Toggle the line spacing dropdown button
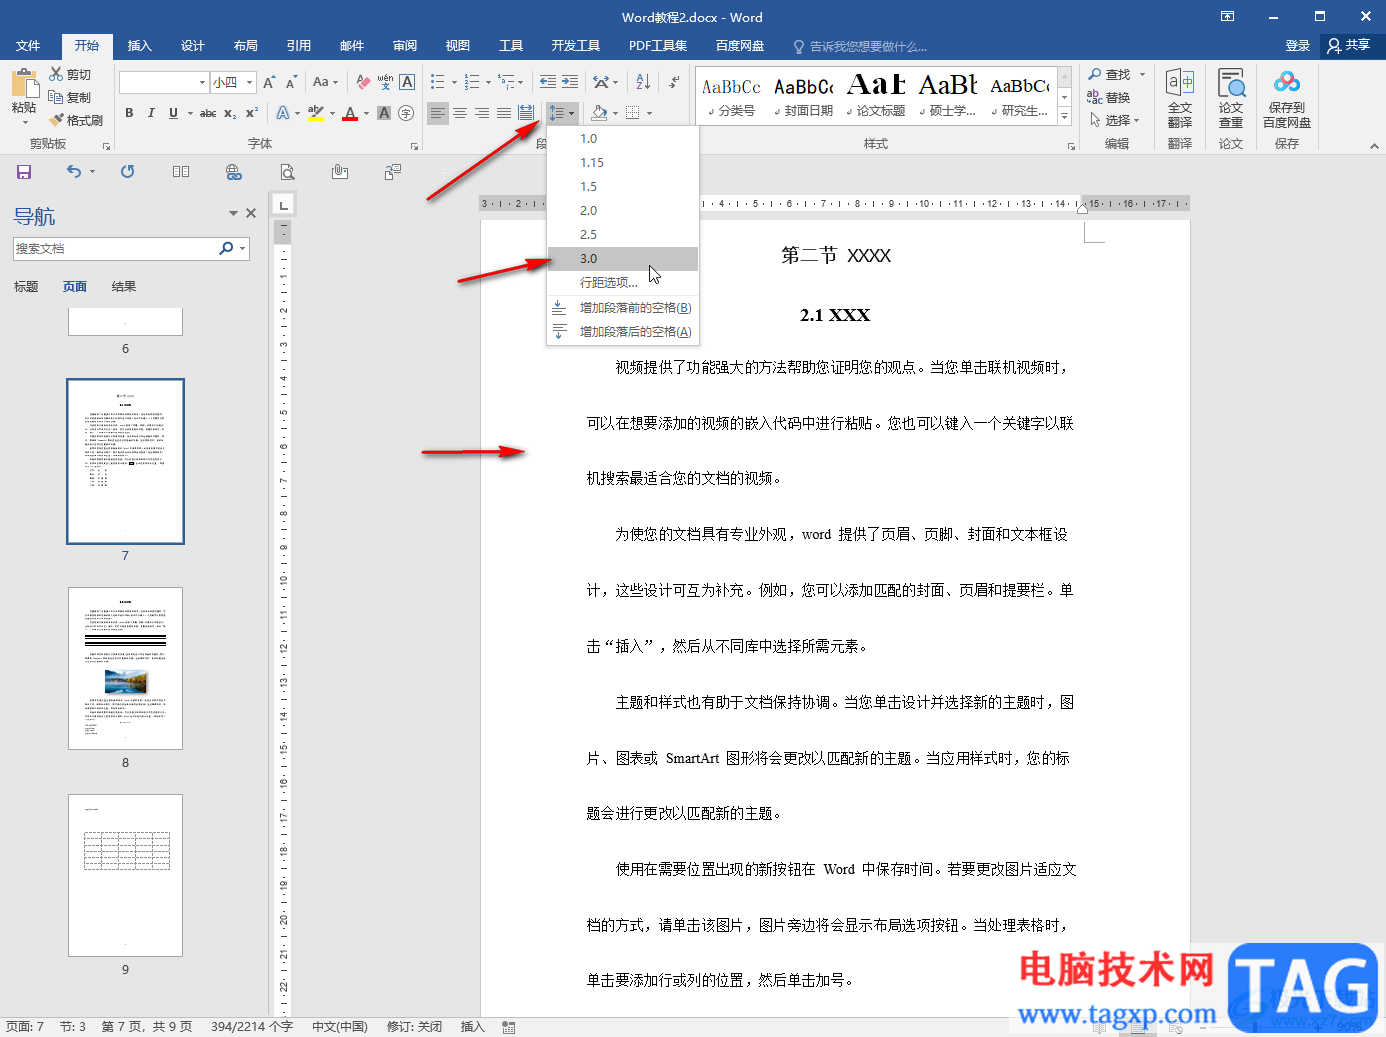Image resolution: width=1386 pixels, height=1037 pixels. point(561,113)
